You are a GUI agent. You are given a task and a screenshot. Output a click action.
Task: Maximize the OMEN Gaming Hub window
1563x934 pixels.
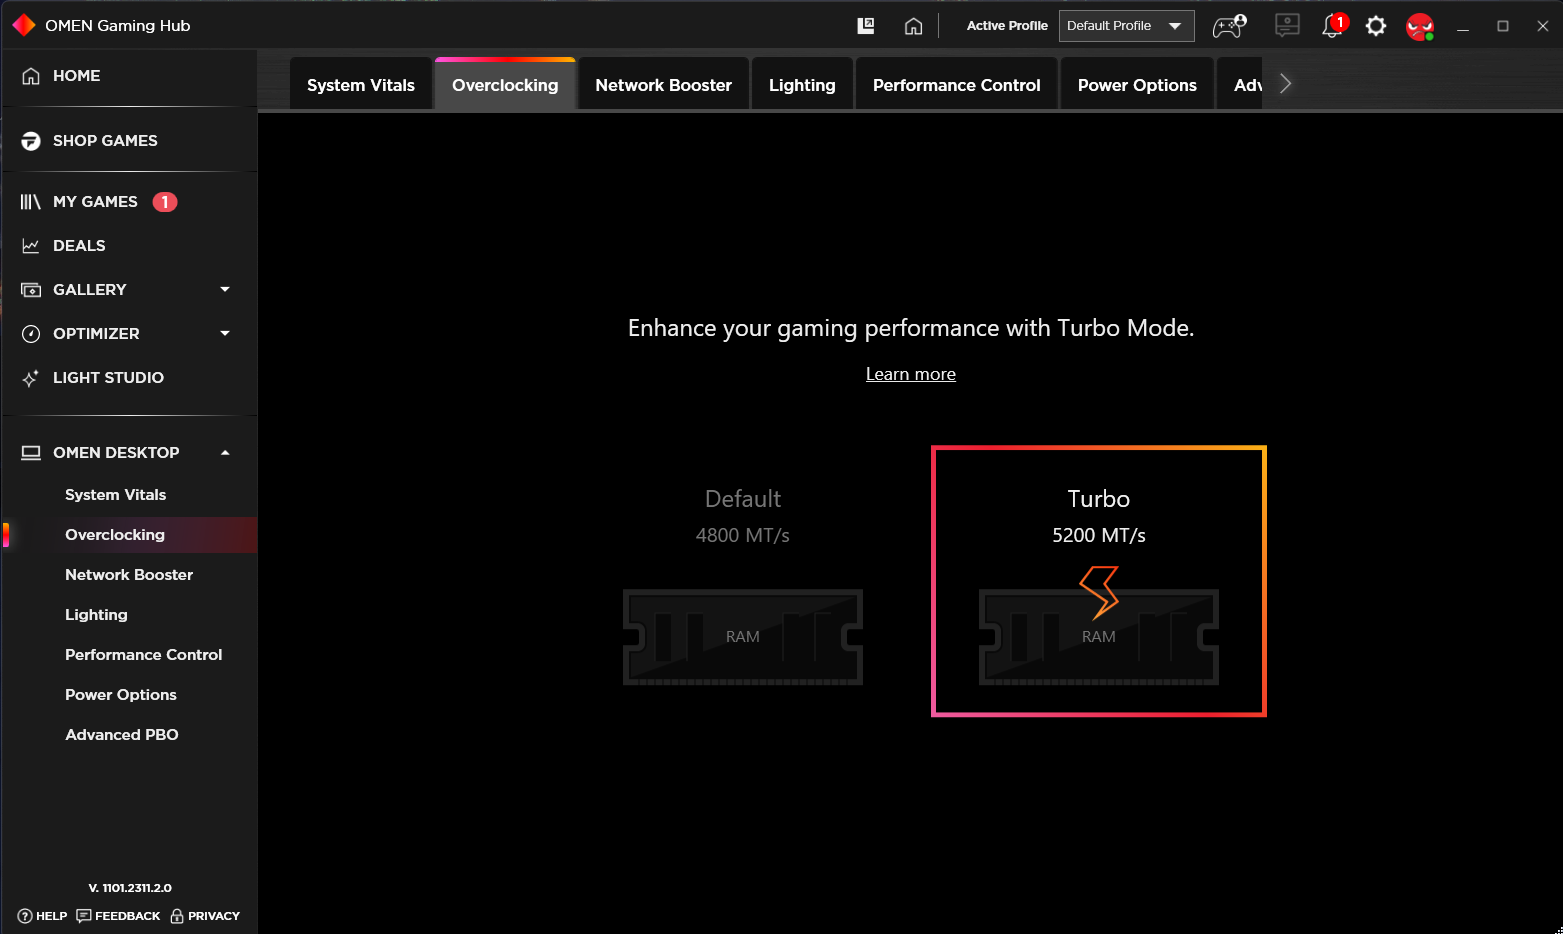[1503, 26]
